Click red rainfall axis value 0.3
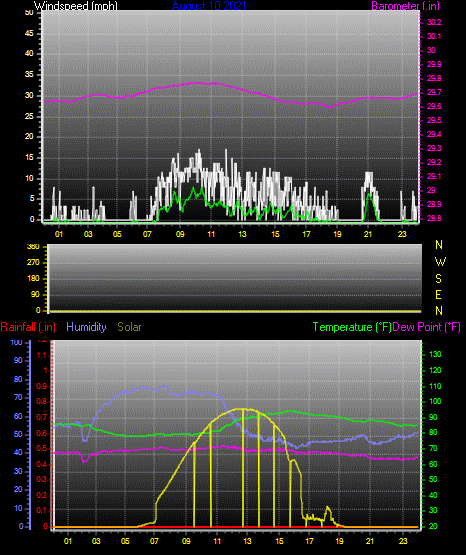This screenshot has height=555, width=466. tap(42, 479)
